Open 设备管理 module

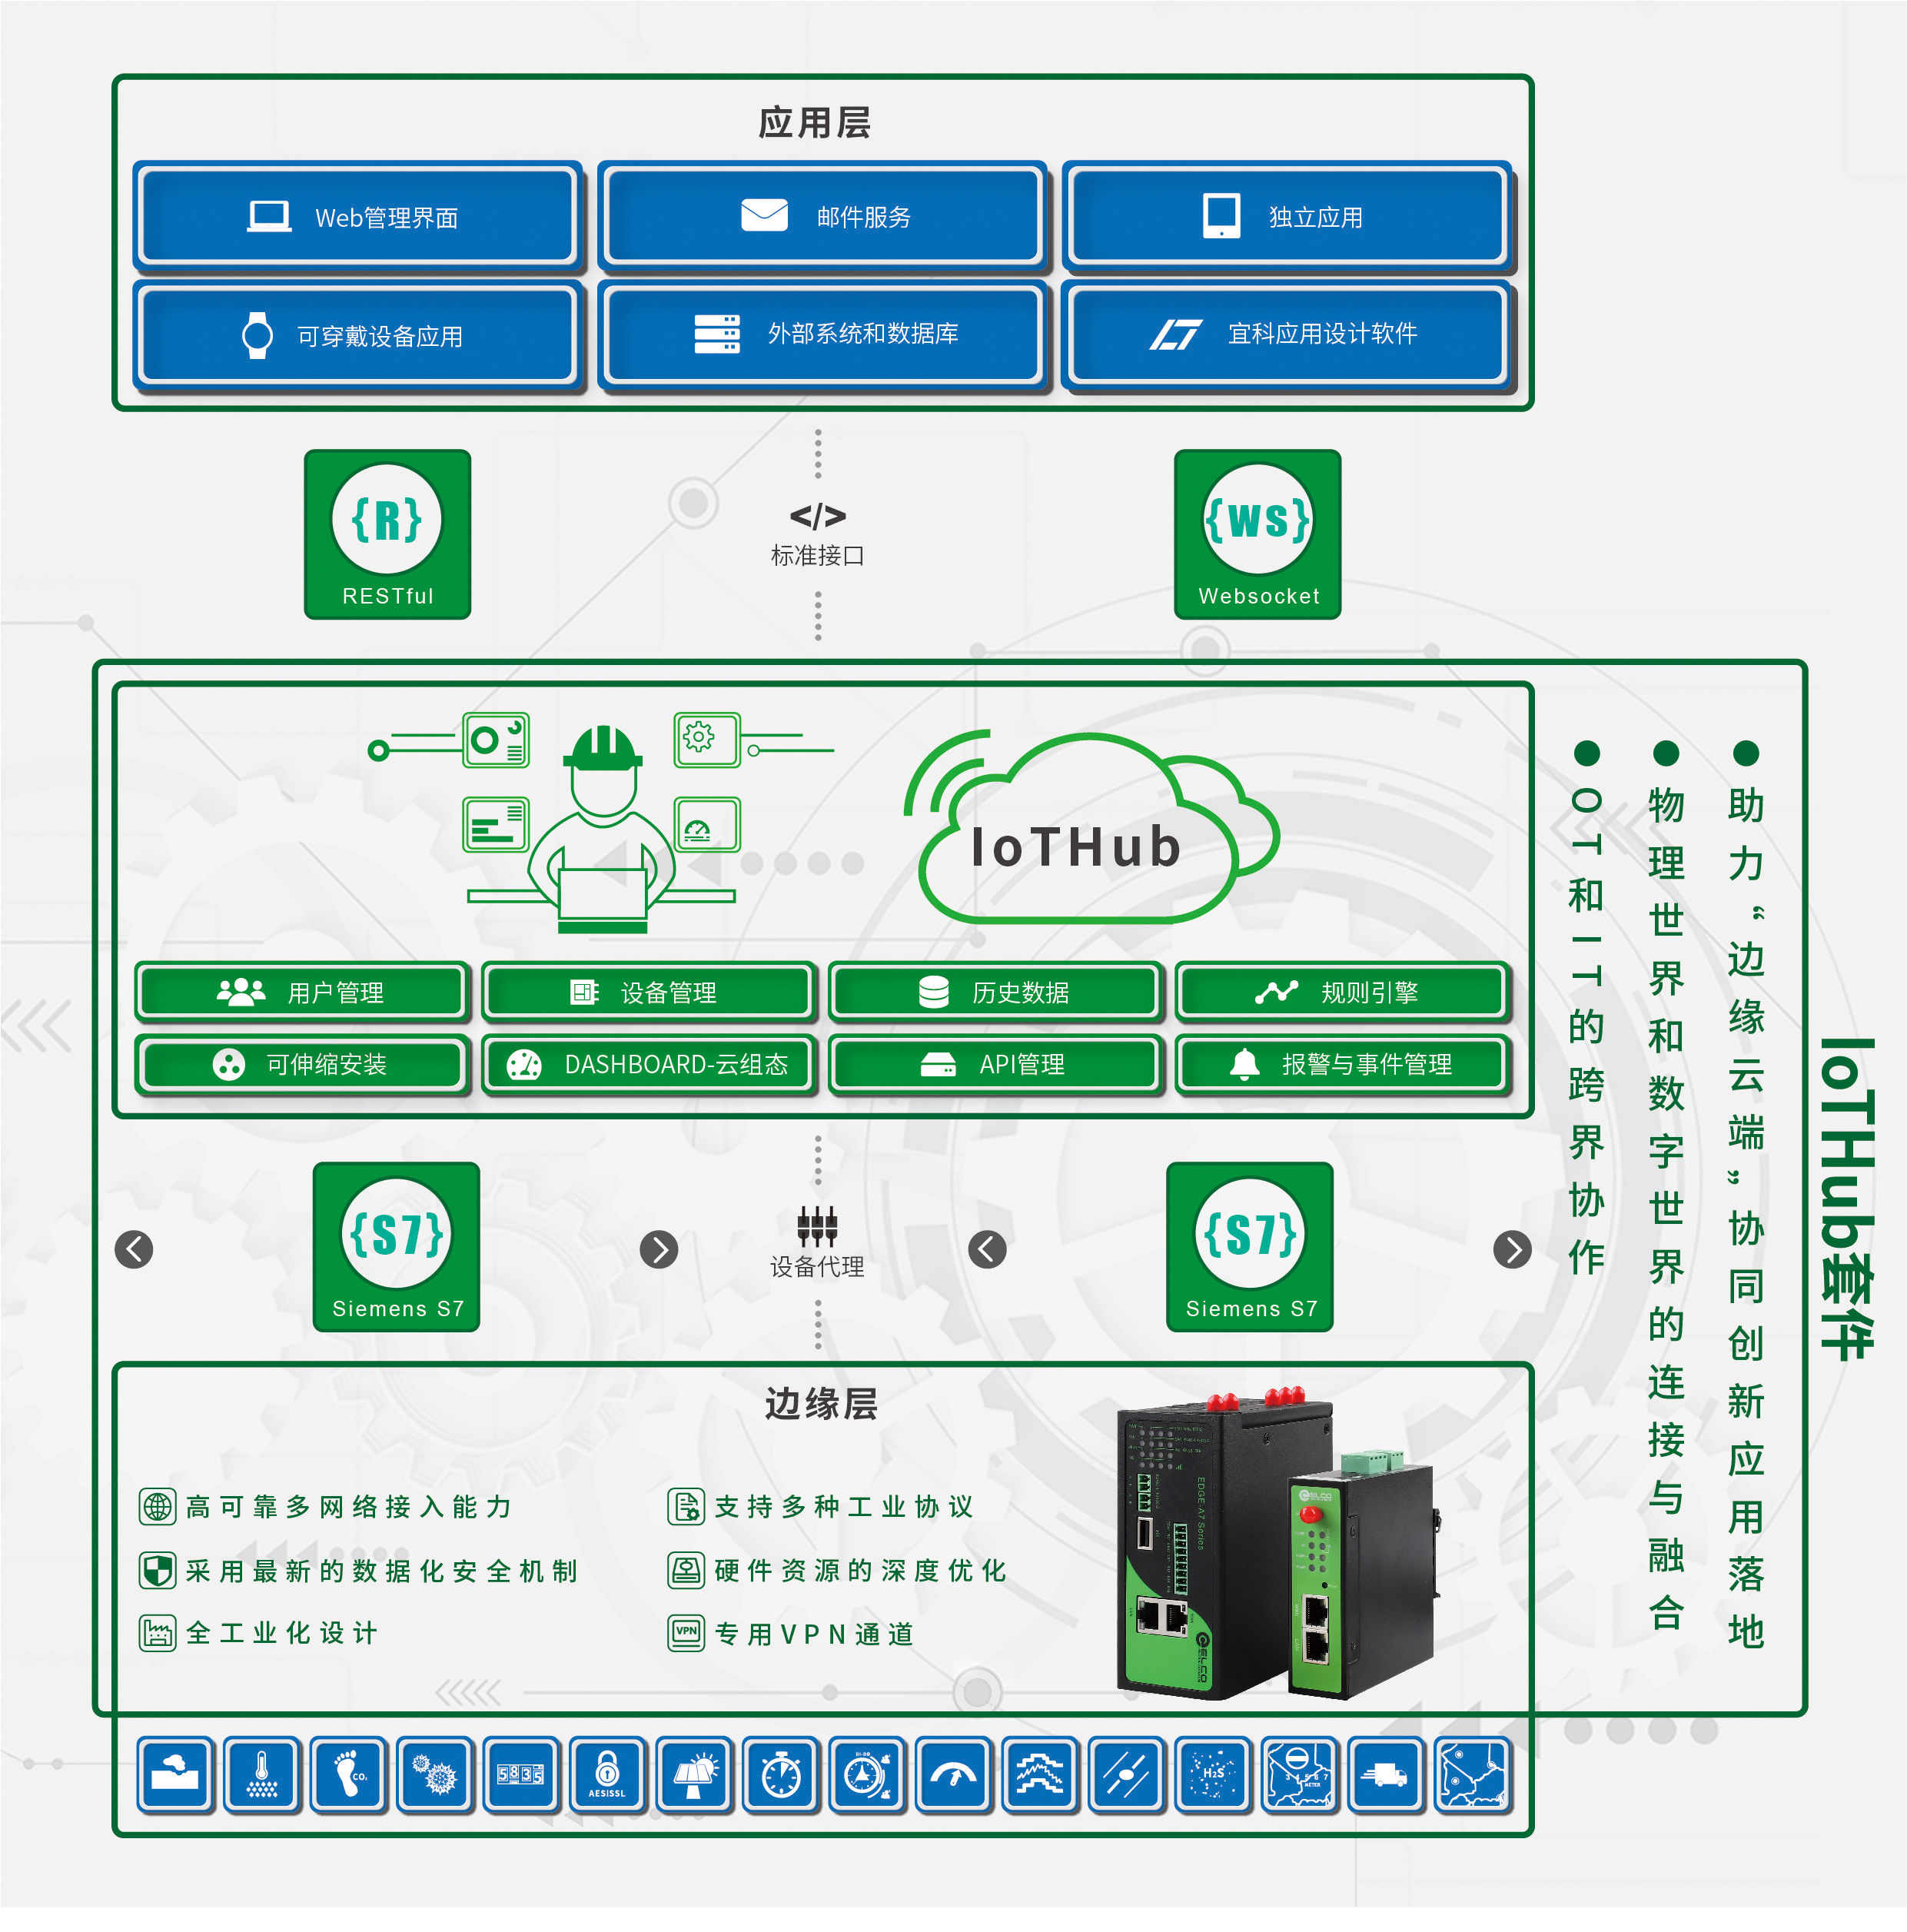point(648,993)
